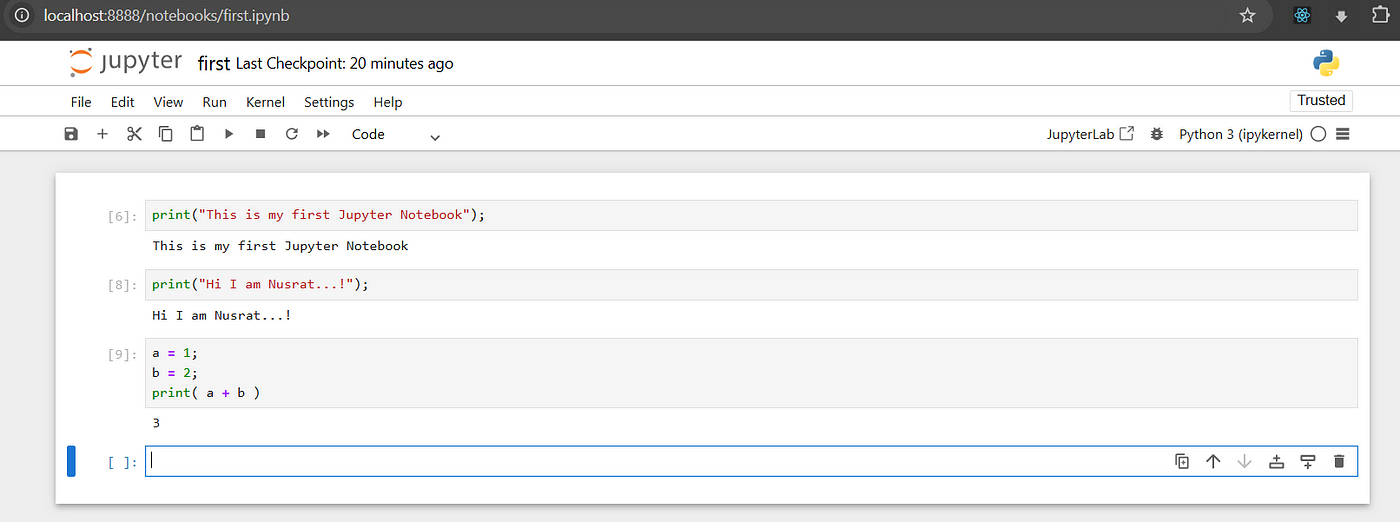Switch kernel via Python 3 (ipykernel)
Viewport: 1400px width, 522px height.
[x=1241, y=134]
